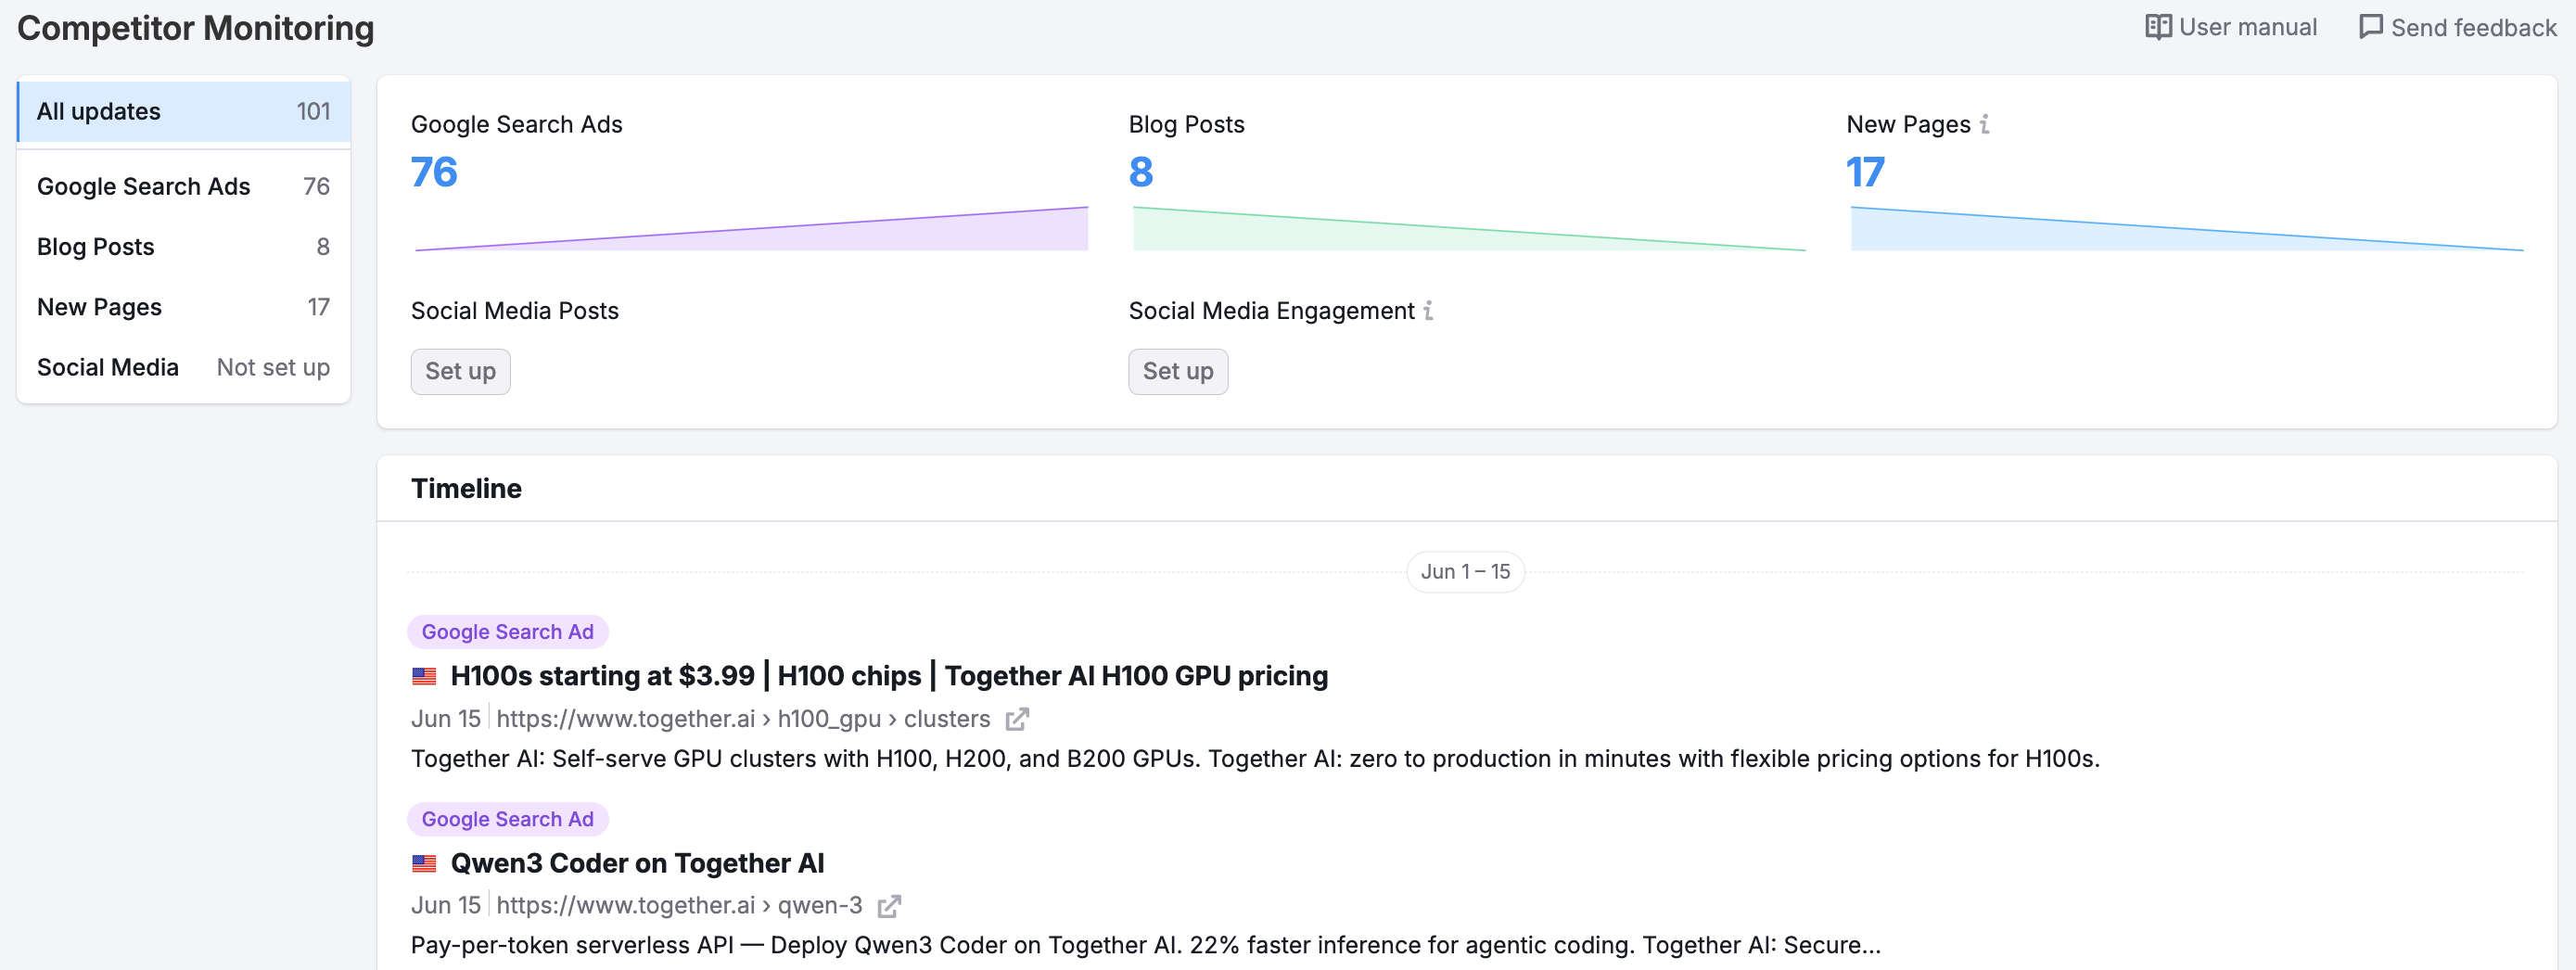Screen dimensions: 2576x970
Task: Click the US flag next to H100s ad
Action: click(x=424, y=677)
